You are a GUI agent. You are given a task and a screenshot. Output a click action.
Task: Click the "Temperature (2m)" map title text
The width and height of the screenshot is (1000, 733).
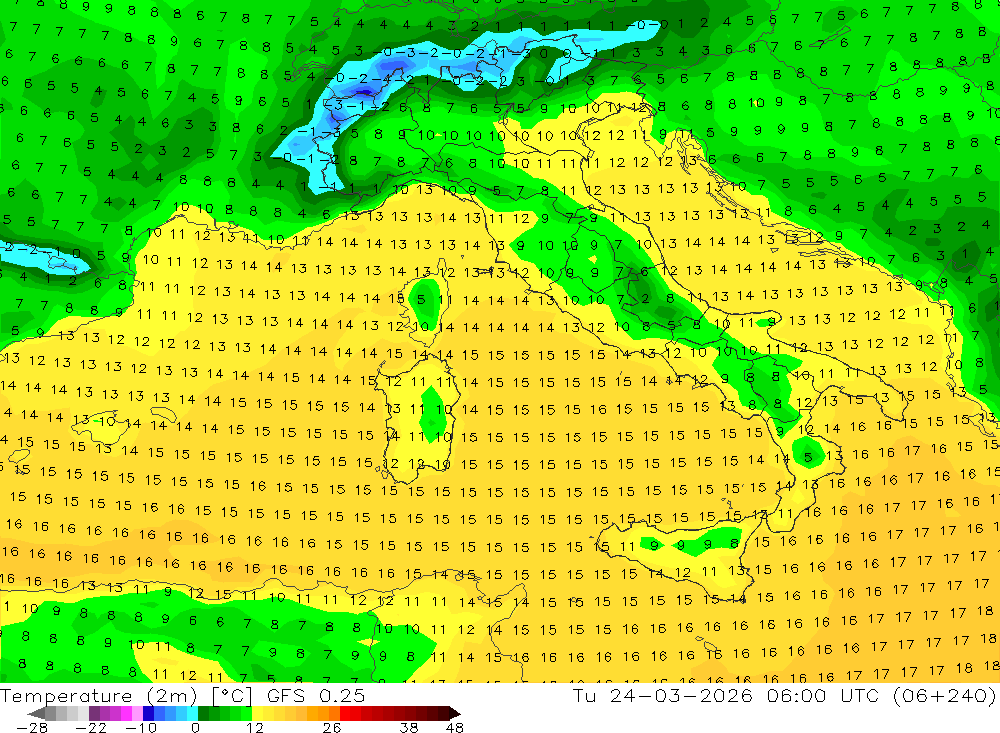tap(99, 696)
